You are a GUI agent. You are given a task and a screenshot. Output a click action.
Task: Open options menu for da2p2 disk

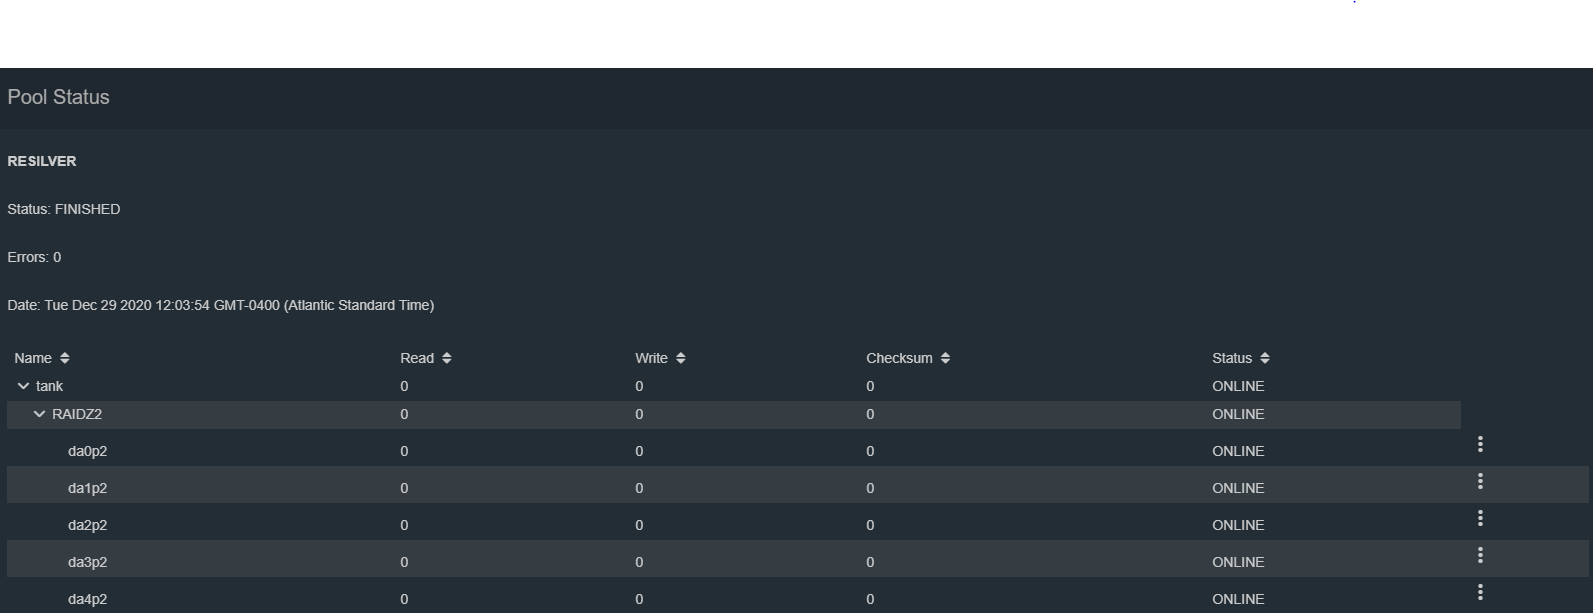(x=1480, y=518)
